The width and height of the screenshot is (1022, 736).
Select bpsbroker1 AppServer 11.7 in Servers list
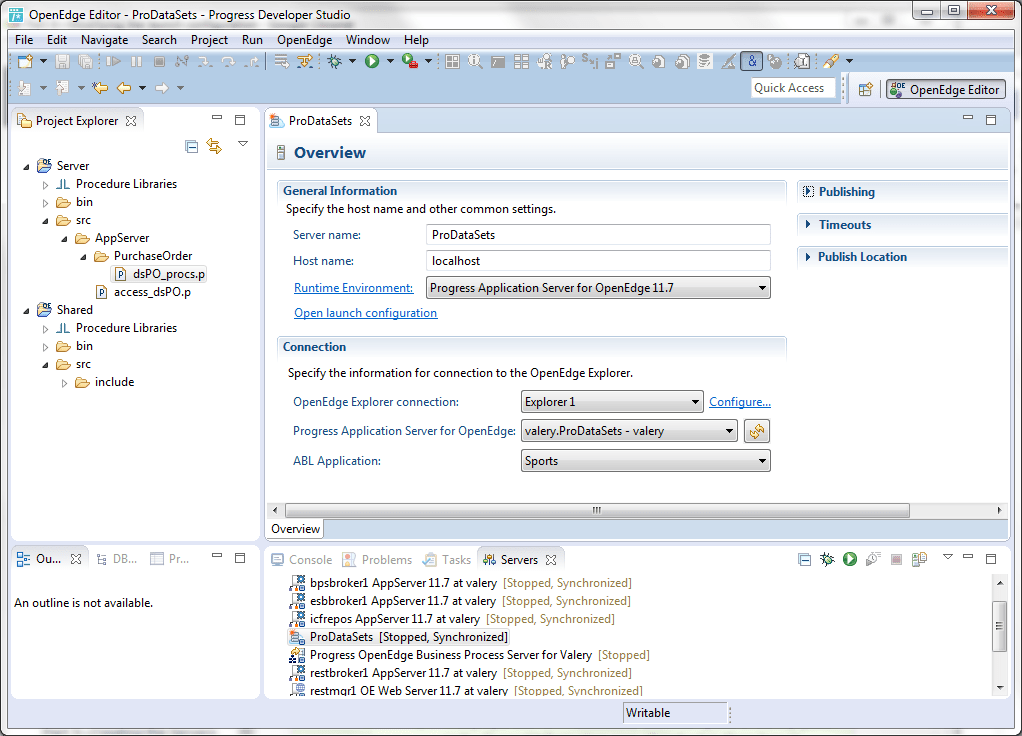pyautogui.click(x=461, y=583)
